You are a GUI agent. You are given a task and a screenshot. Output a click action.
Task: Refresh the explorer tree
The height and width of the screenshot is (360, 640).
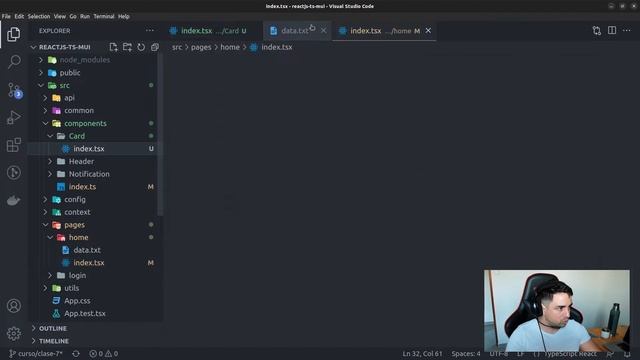(x=141, y=47)
